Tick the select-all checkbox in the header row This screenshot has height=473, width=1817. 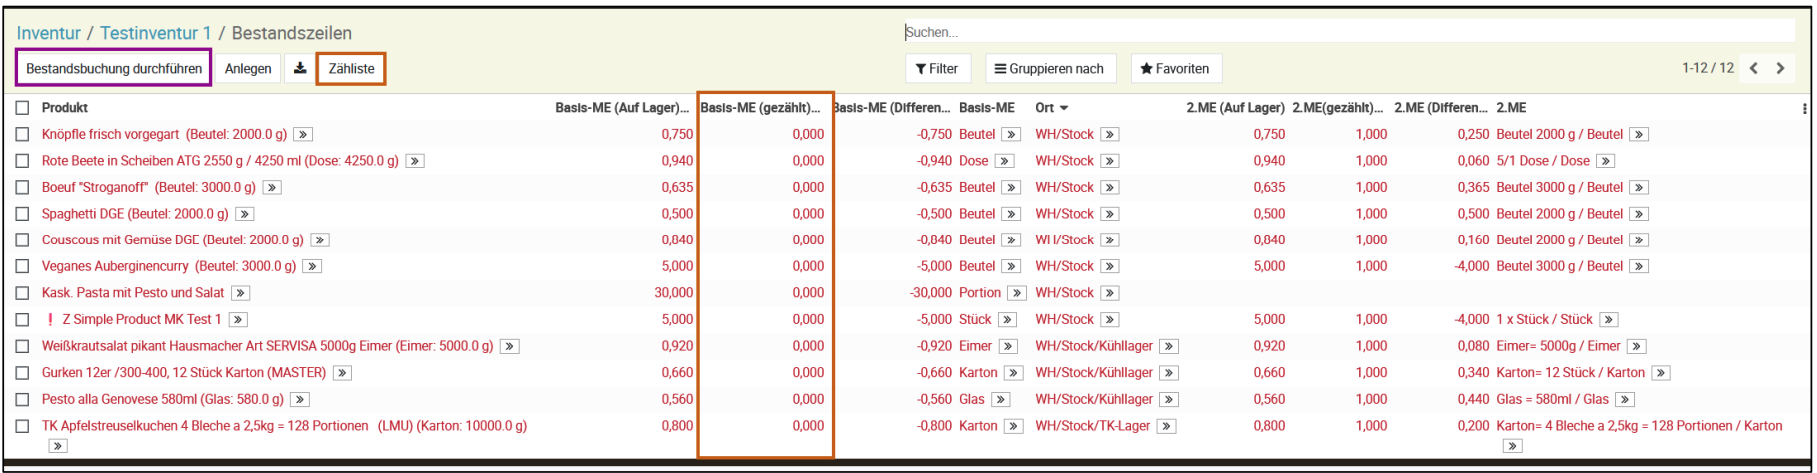click(22, 108)
